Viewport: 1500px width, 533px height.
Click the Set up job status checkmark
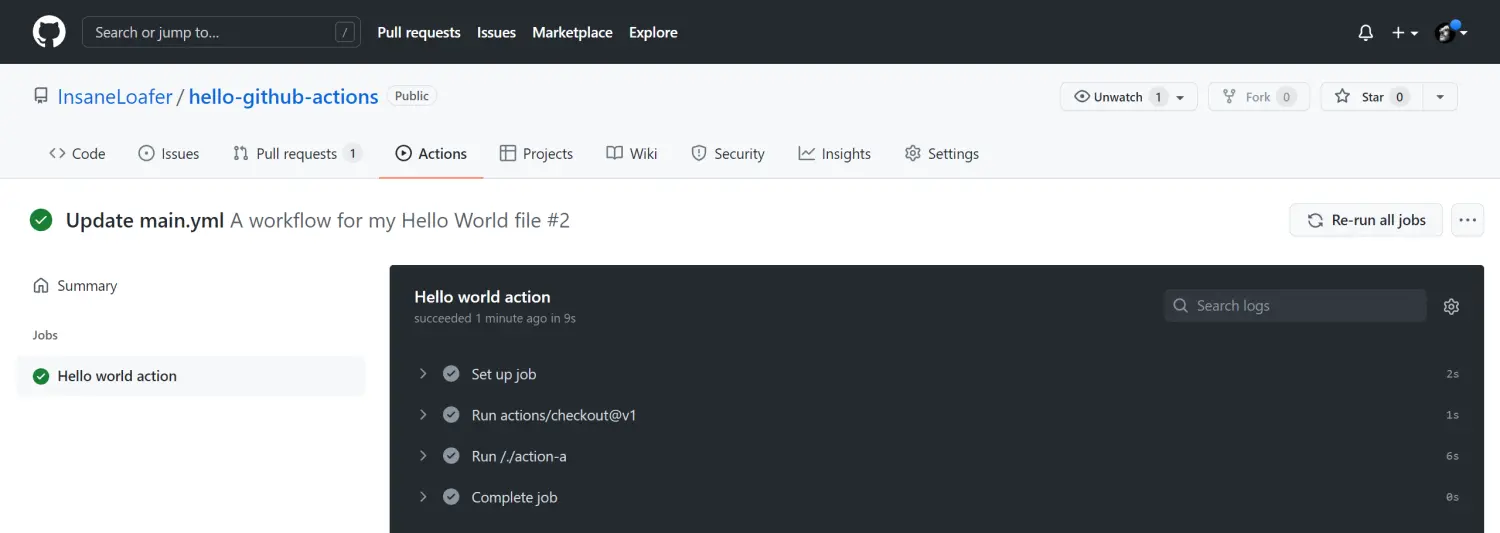[451, 374]
